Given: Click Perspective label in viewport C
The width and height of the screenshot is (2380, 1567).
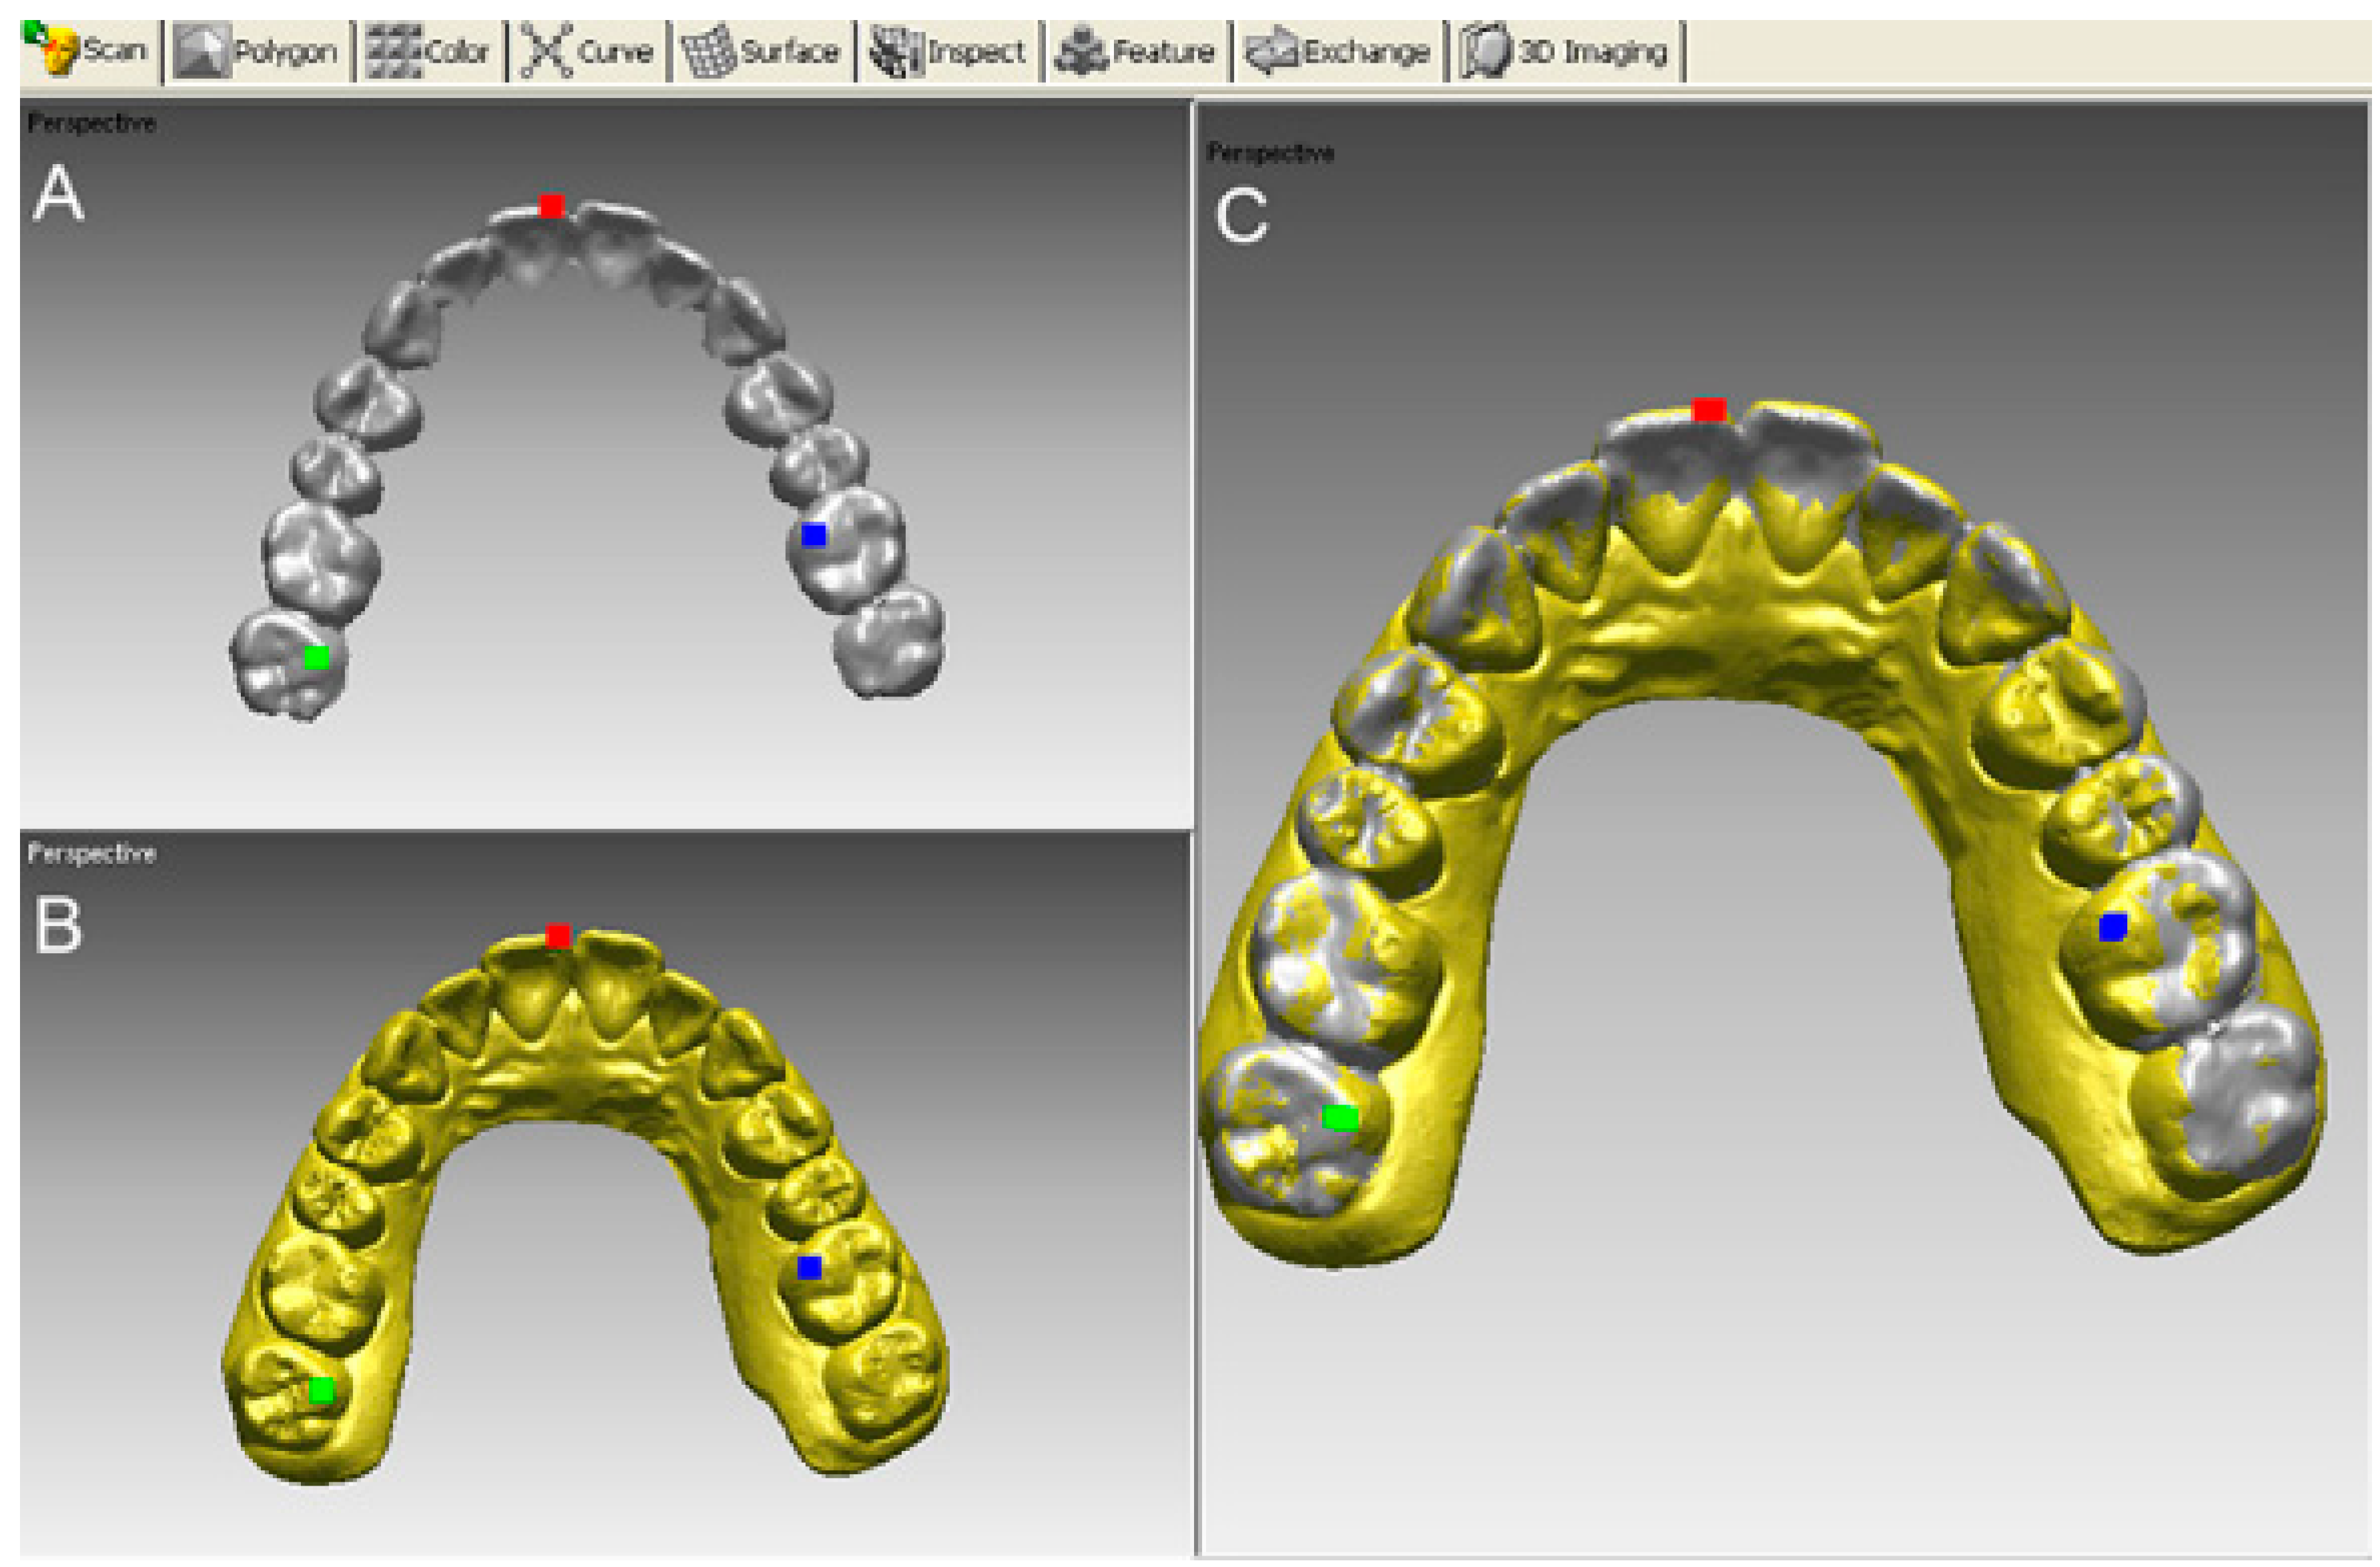Looking at the screenshot, I should pyautogui.click(x=1270, y=153).
